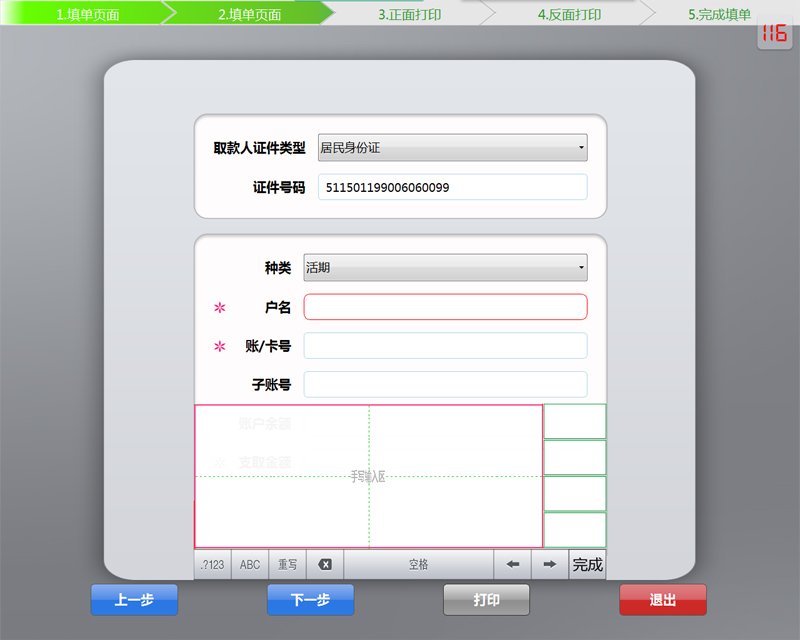Image resolution: width=800 pixels, height=640 pixels.
Task: Tap the 完成 done key
Action: pos(587,564)
